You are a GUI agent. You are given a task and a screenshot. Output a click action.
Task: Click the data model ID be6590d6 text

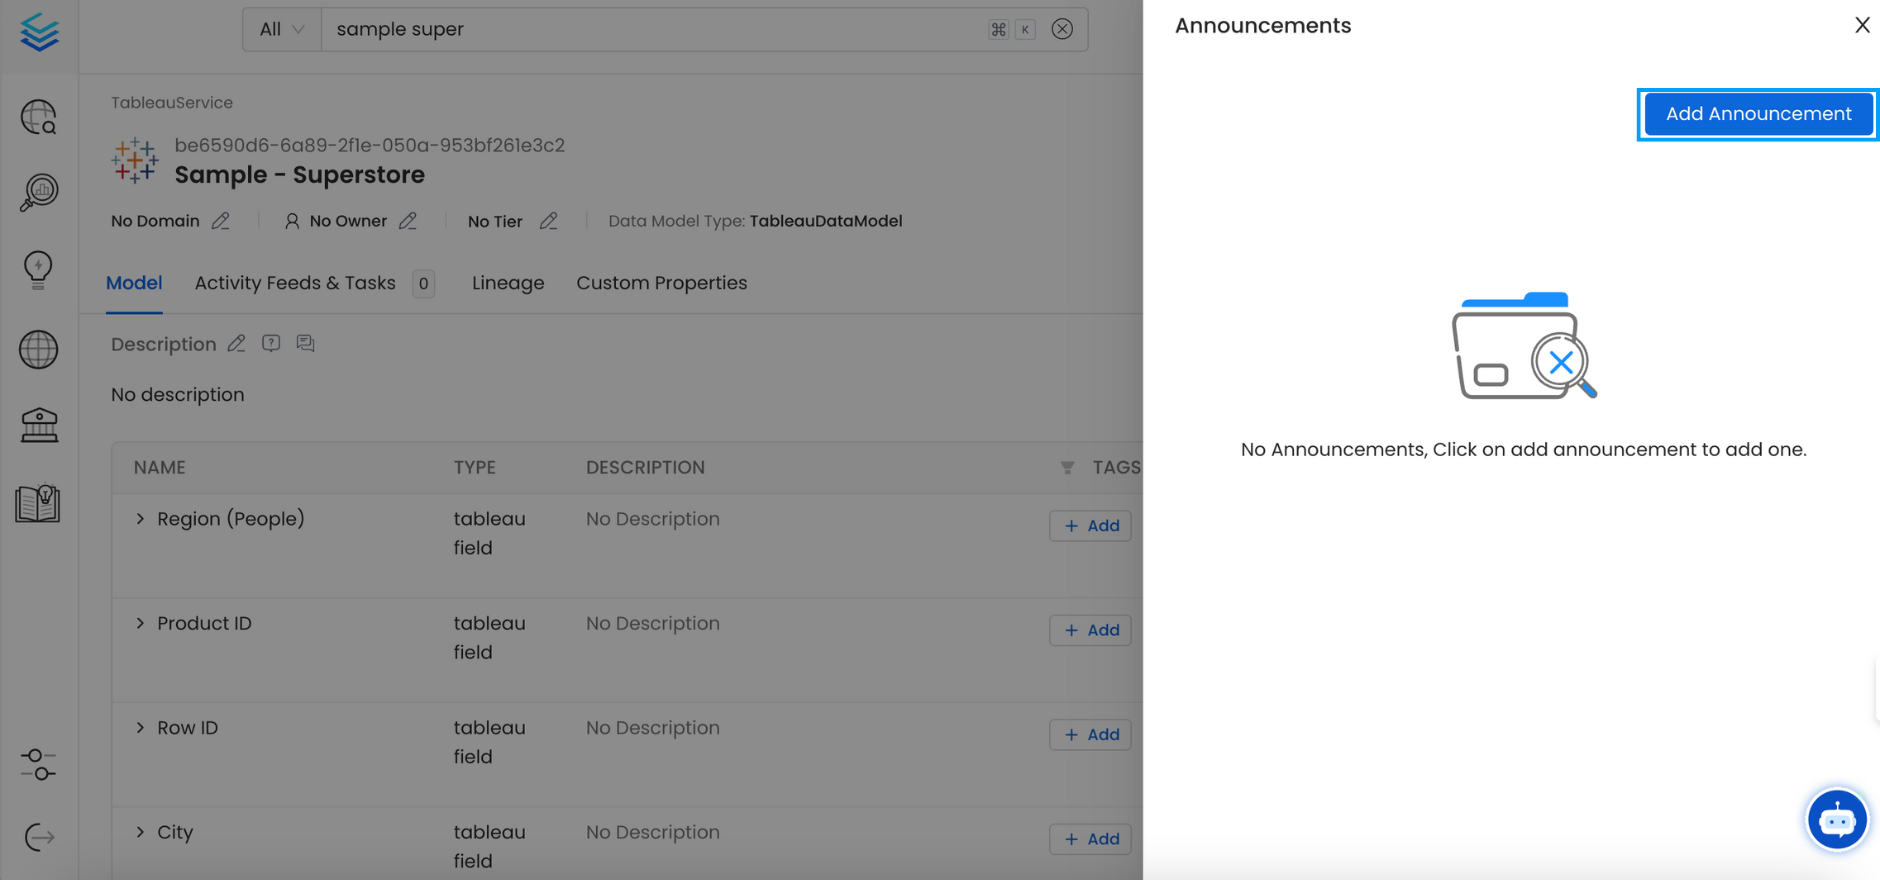click(x=370, y=145)
